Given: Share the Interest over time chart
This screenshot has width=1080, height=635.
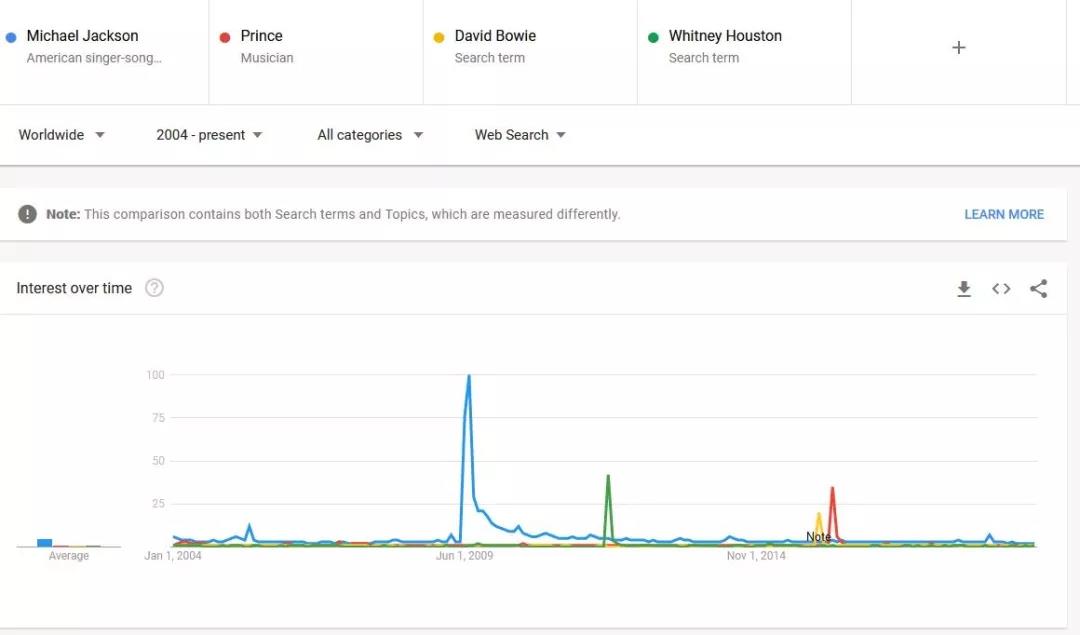Looking at the screenshot, I should click(1038, 289).
